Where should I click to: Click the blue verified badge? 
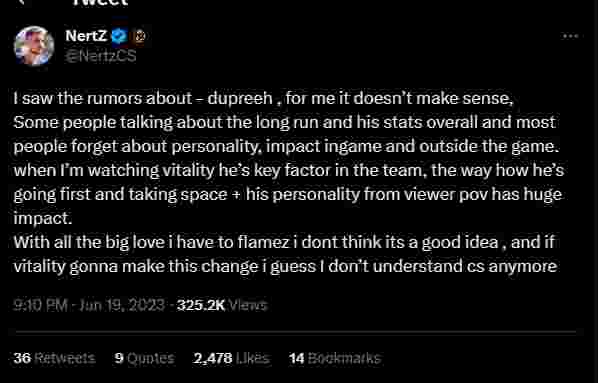pos(119,36)
